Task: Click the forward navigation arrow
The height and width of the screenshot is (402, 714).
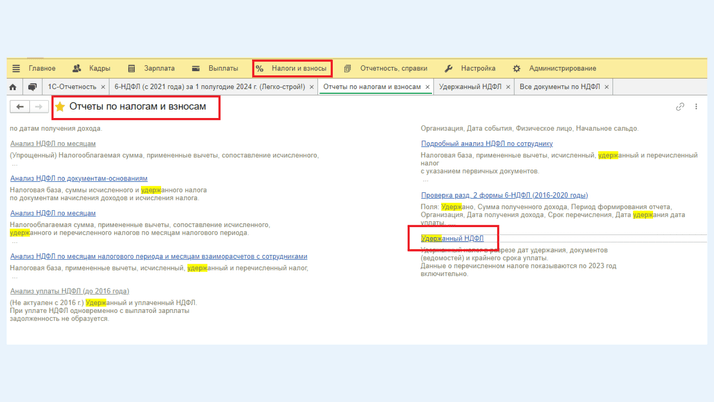Action: (38, 107)
